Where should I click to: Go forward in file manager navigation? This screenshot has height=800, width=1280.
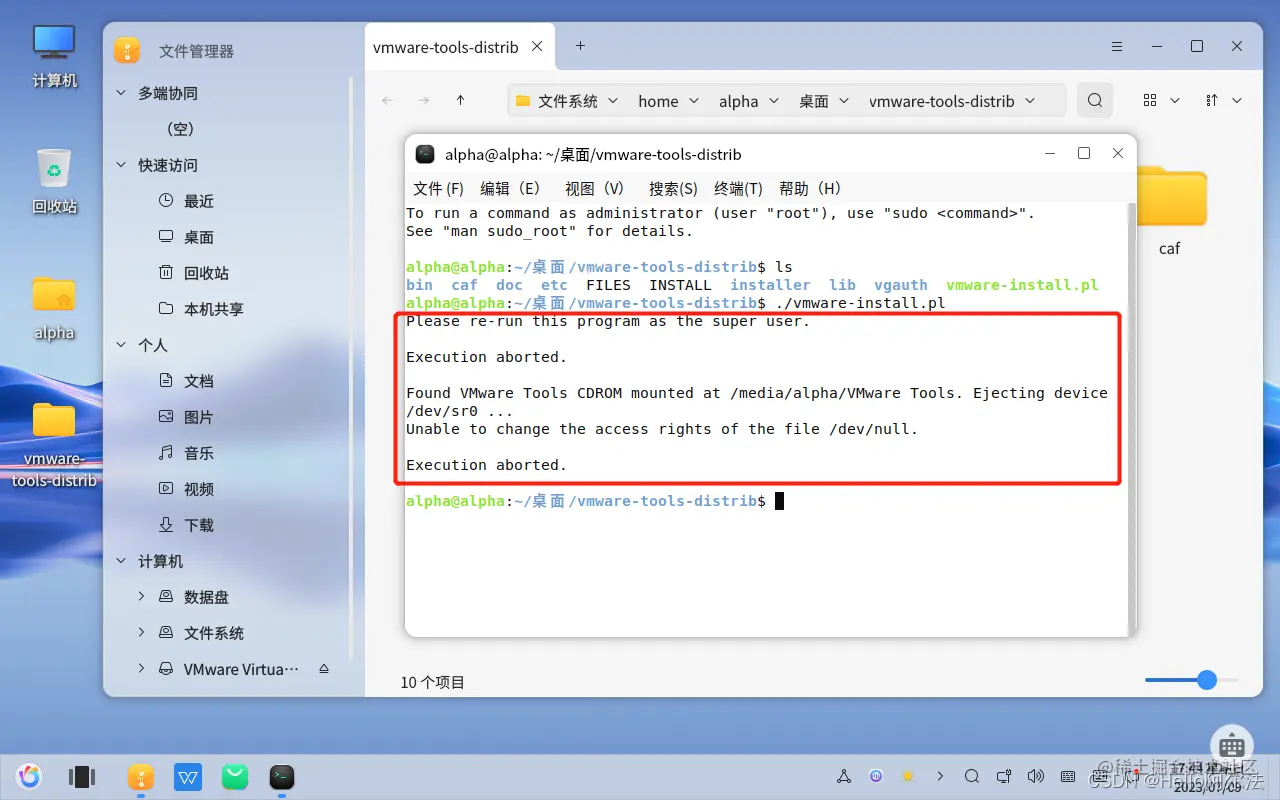coord(424,100)
